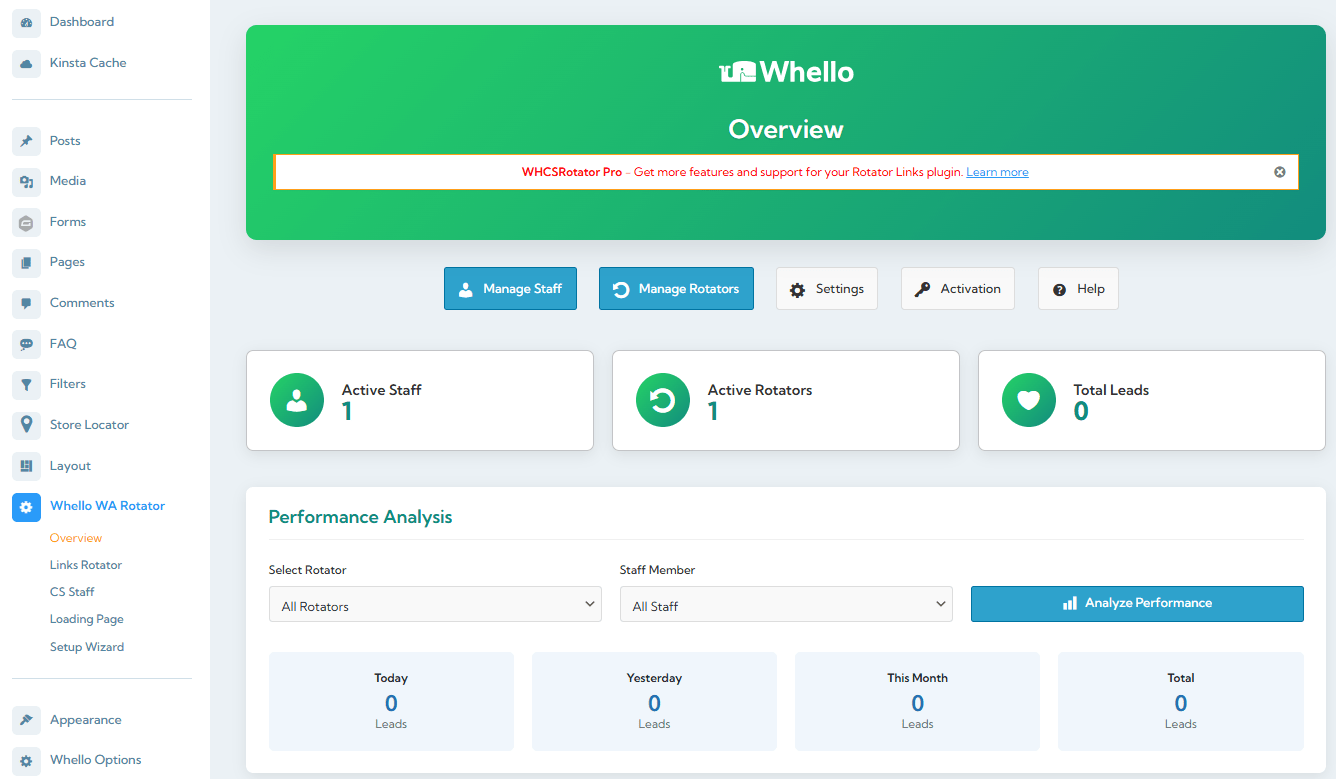This screenshot has width=1336, height=779.
Task: Click the Performance Analysis heading
Action: 360,517
